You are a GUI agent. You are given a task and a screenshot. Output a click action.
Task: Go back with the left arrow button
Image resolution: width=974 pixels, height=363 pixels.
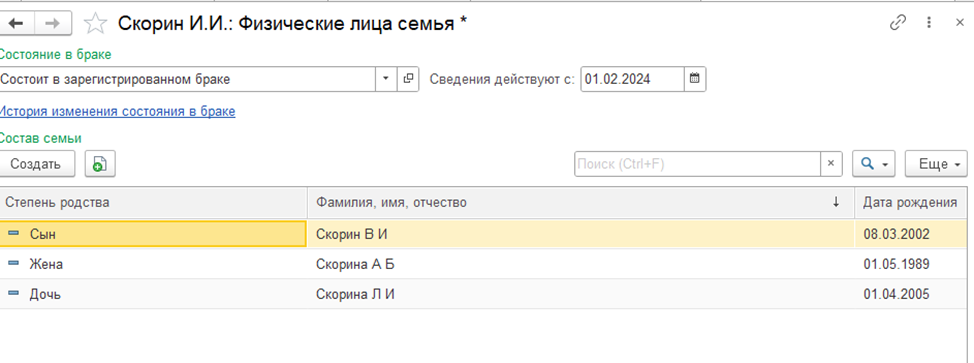point(17,24)
